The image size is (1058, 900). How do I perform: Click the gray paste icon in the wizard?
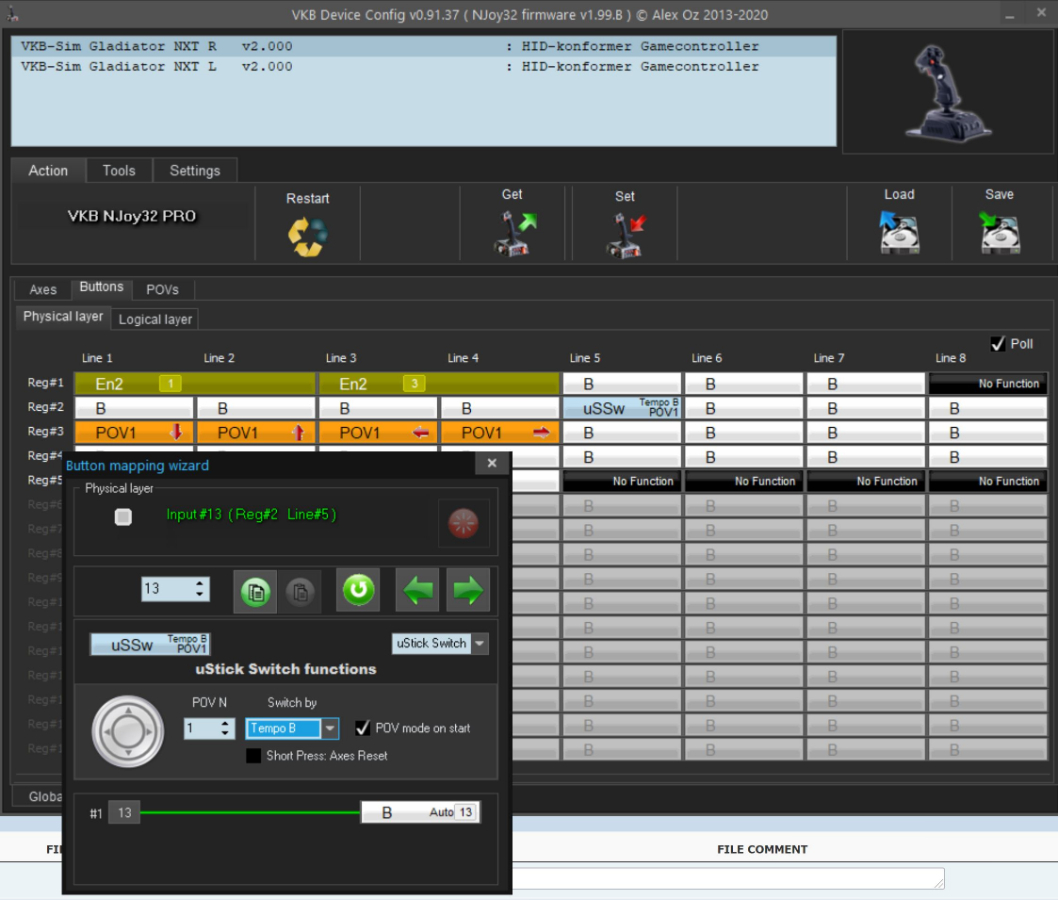point(300,592)
